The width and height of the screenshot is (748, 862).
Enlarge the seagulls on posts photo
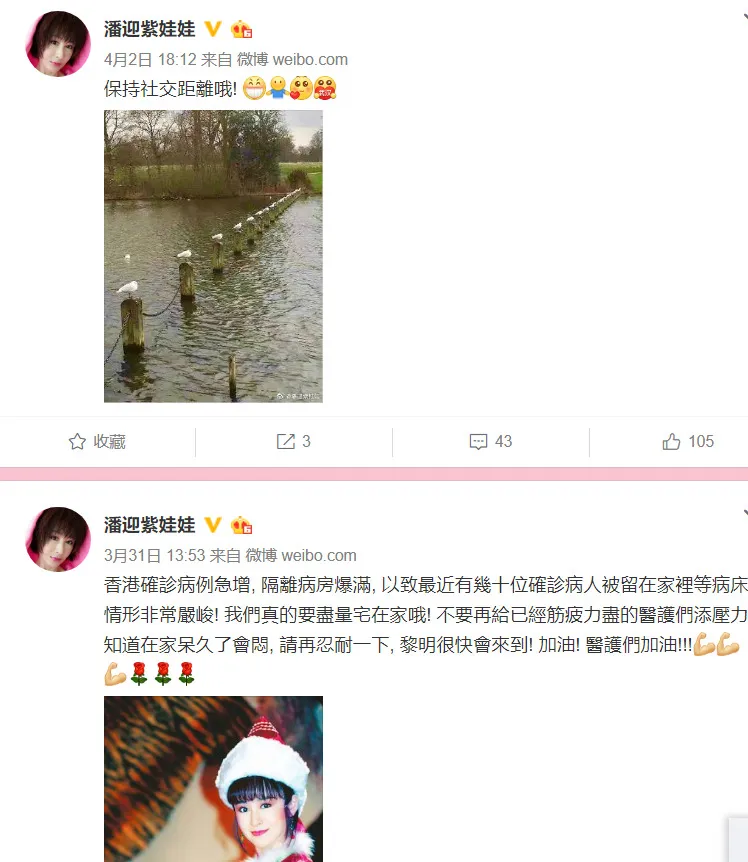coord(213,256)
